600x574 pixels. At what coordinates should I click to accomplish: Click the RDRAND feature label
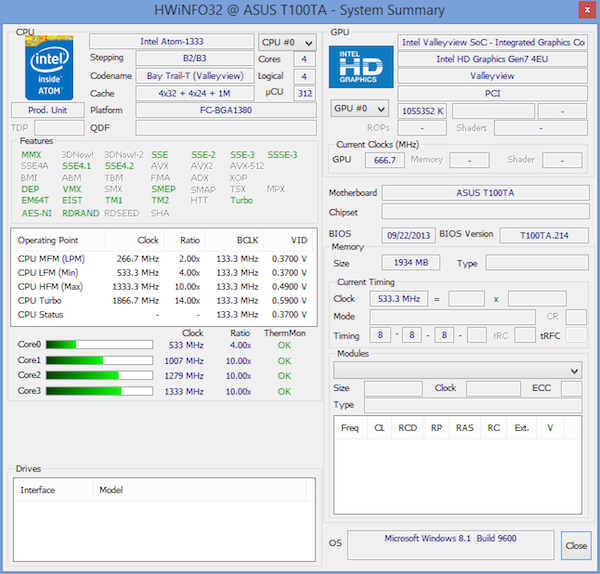pos(81,213)
